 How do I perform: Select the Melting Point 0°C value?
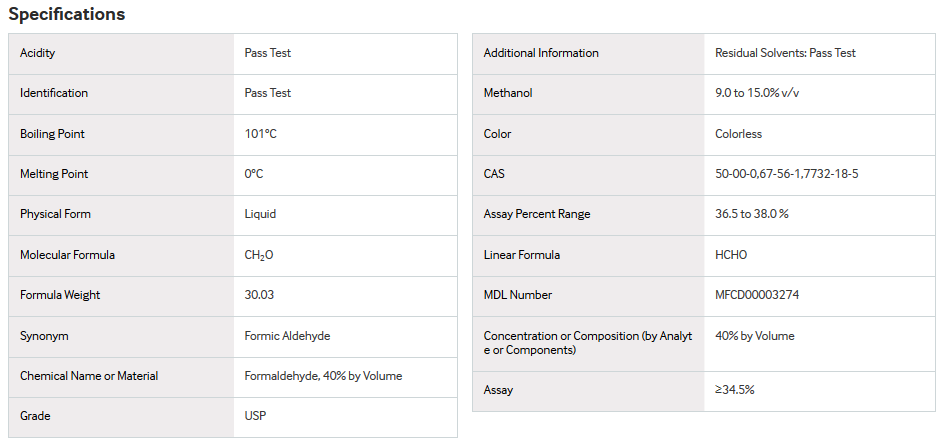click(x=254, y=174)
